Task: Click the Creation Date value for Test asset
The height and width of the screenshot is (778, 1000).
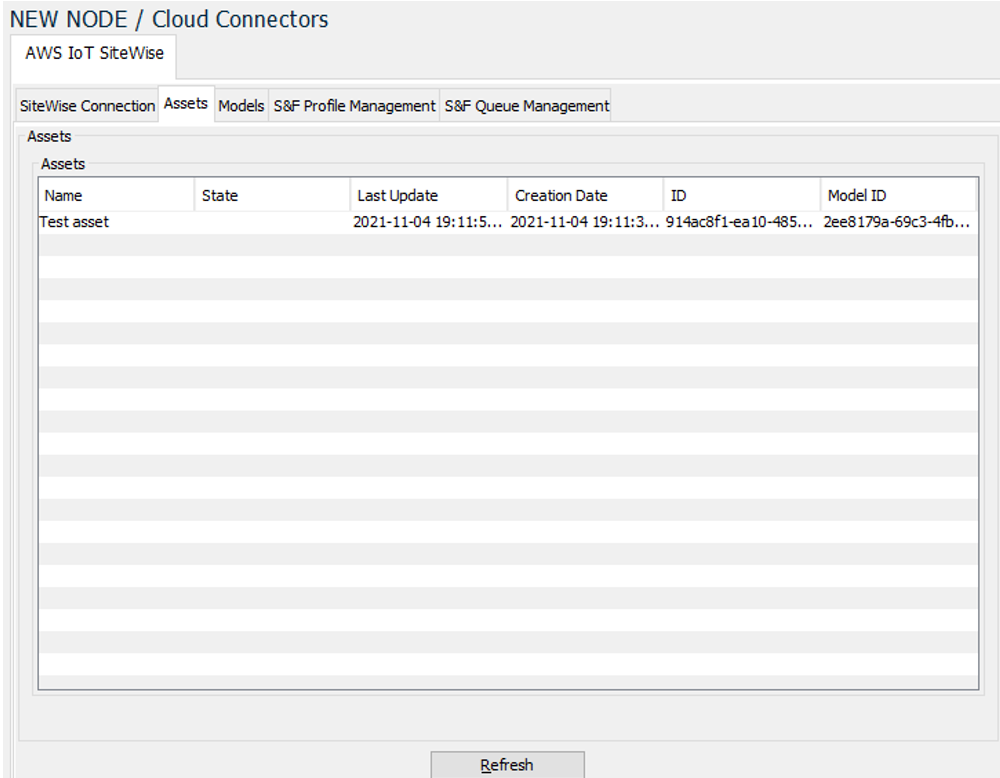Action: coord(584,222)
